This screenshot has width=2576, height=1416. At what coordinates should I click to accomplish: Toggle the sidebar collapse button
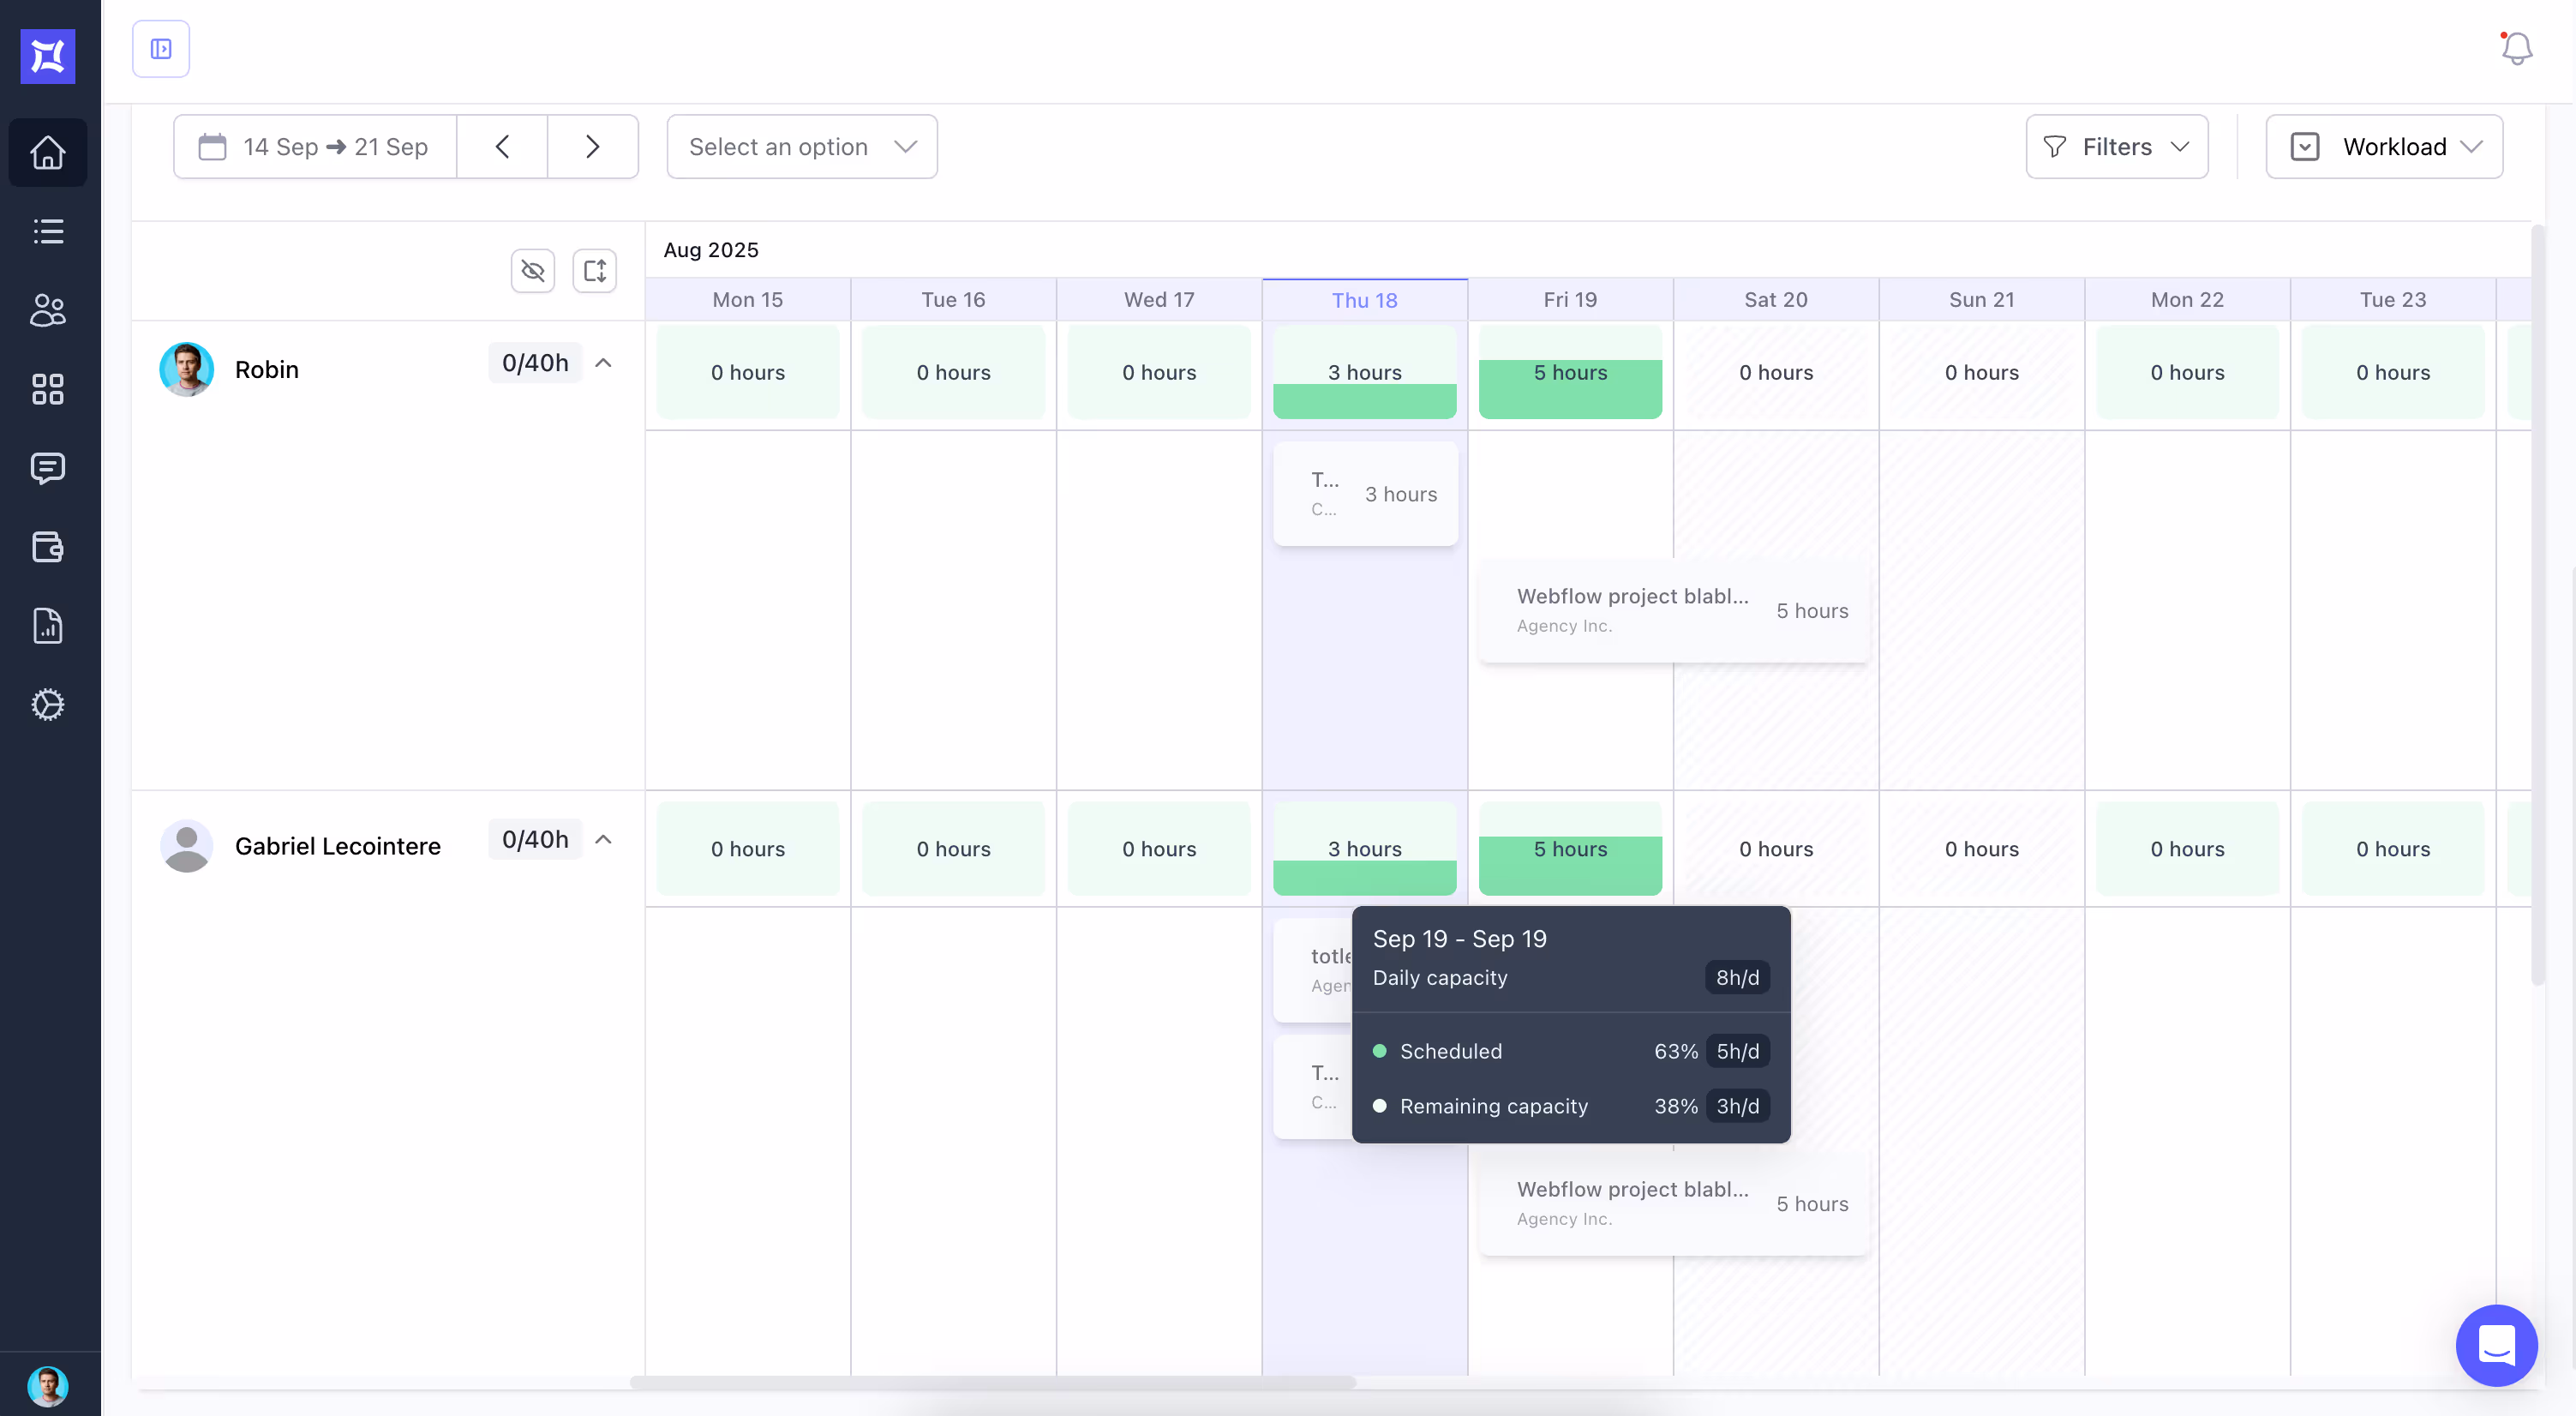(x=161, y=48)
